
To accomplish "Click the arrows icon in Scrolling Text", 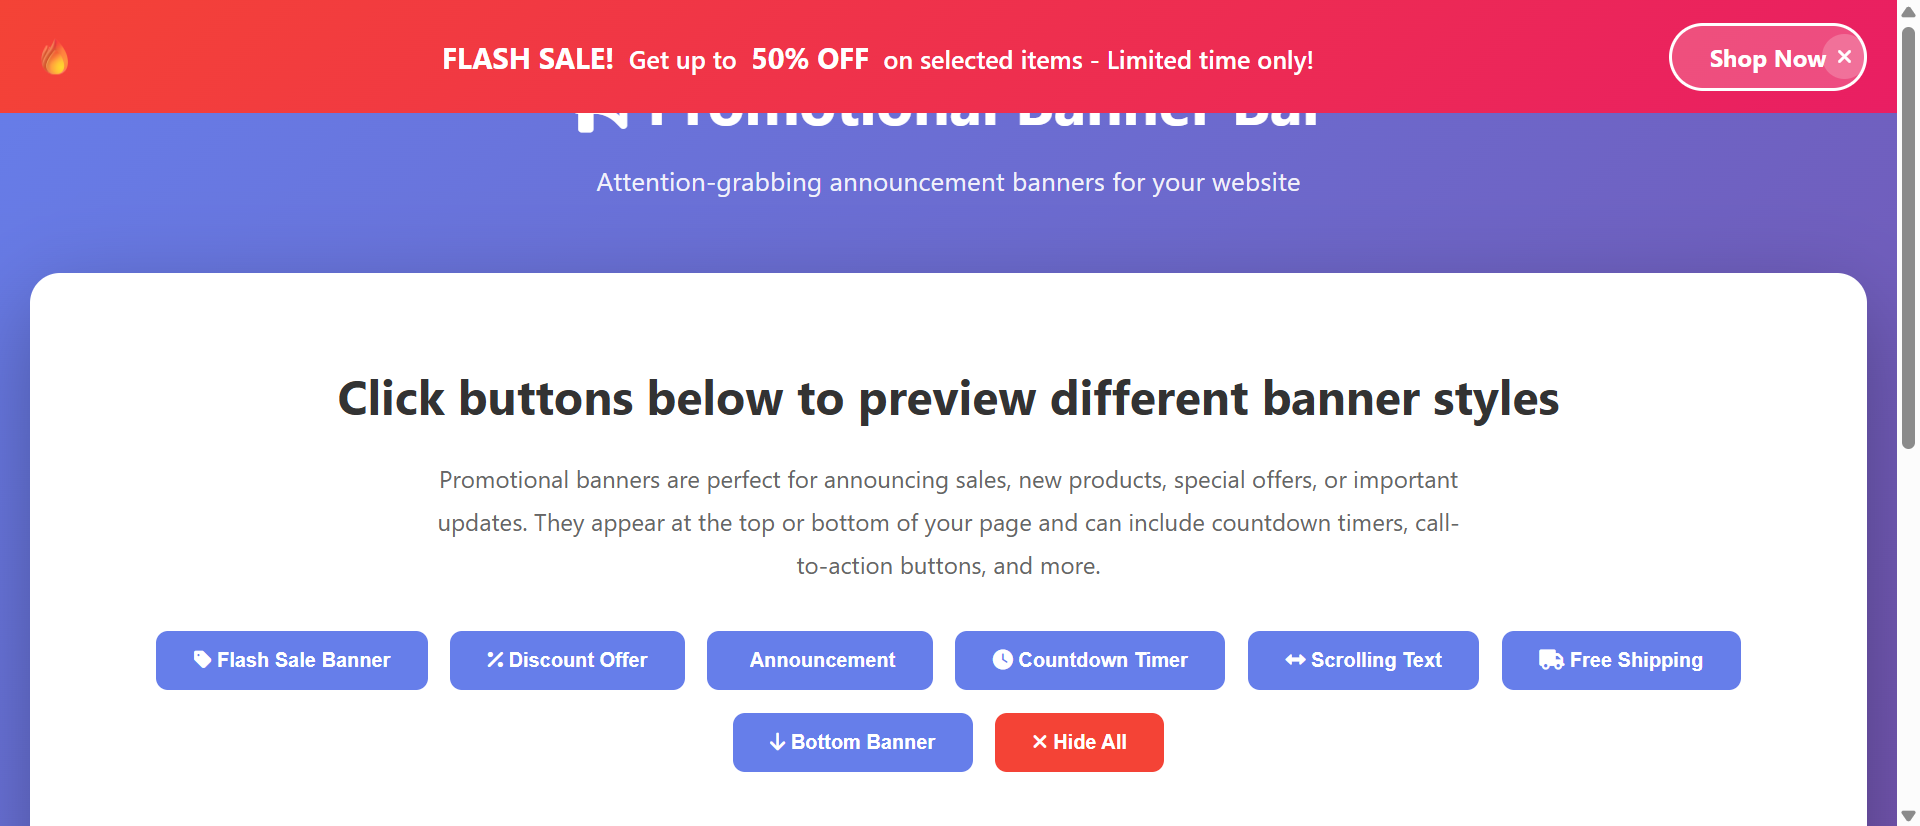I will tap(1294, 660).
